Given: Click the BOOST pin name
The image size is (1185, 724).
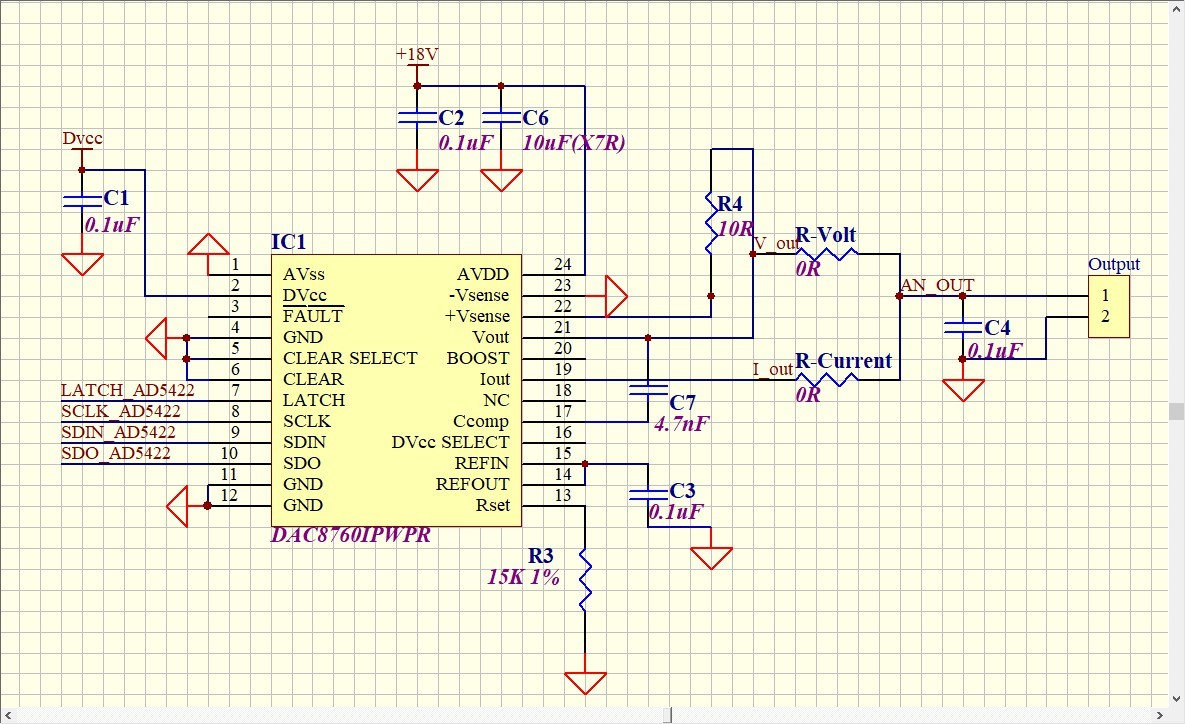Looking at the screenshot, I should click(478, 358).
